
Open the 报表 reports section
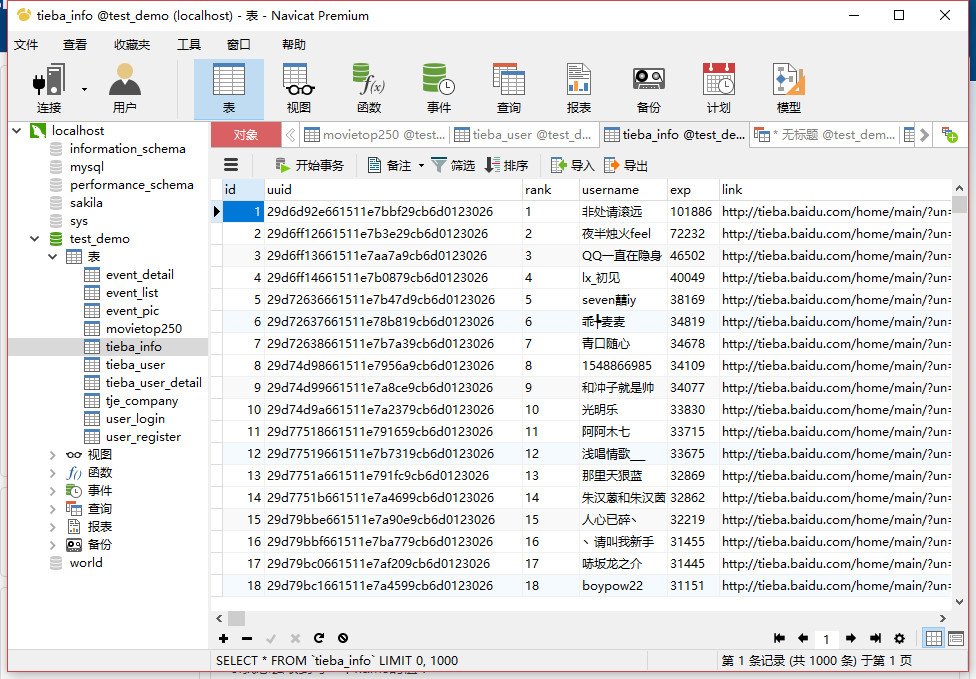tap(578, 88)
